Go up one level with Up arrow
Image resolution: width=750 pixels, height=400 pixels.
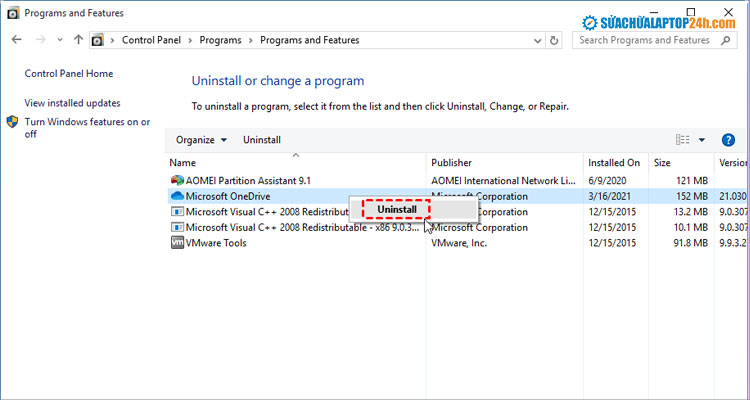[78, 40]
